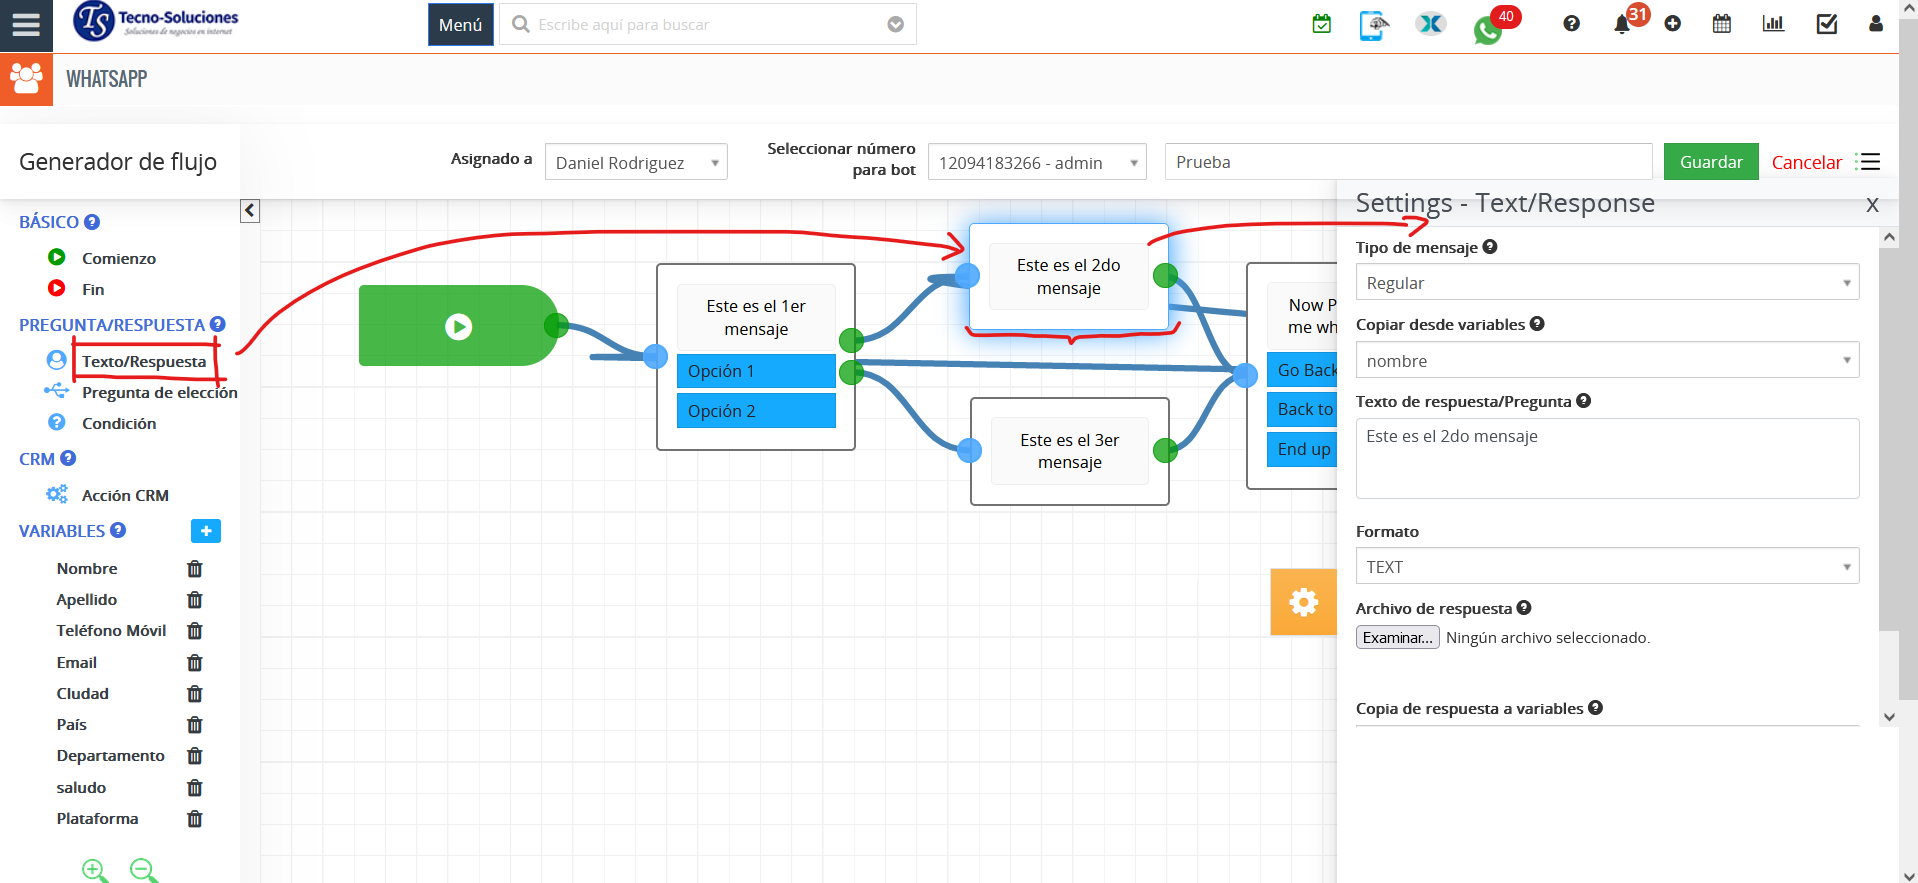Click the zoom out magnifier icon

click(x=144, y=871)
